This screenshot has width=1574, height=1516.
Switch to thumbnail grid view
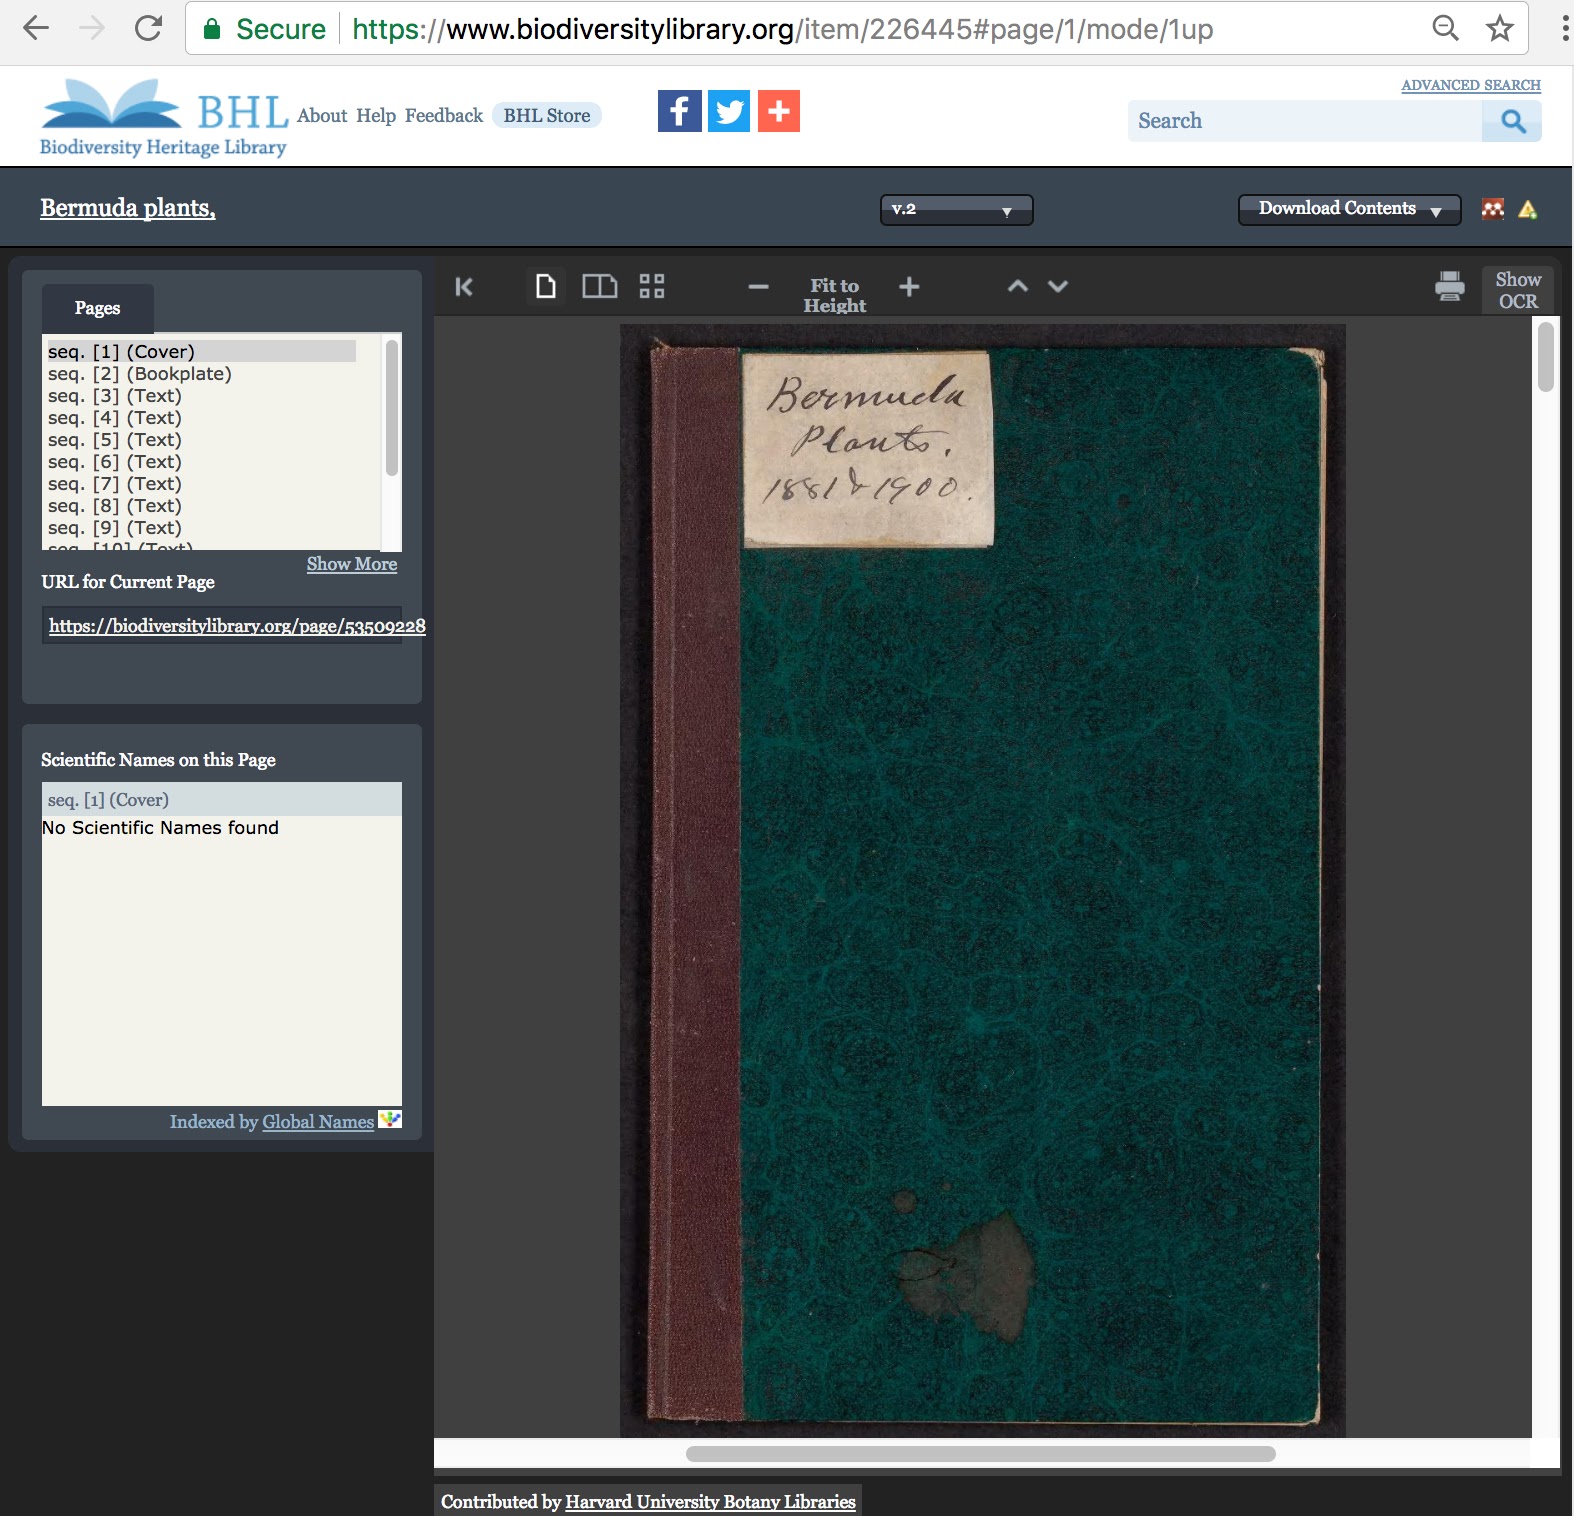coord(652,287)
